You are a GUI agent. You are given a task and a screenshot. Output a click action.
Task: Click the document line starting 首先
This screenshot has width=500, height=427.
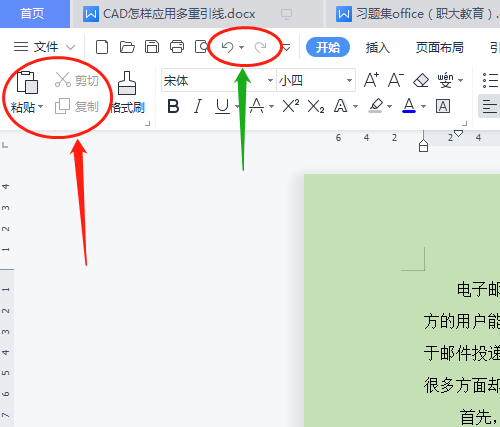tap(479, 417)
